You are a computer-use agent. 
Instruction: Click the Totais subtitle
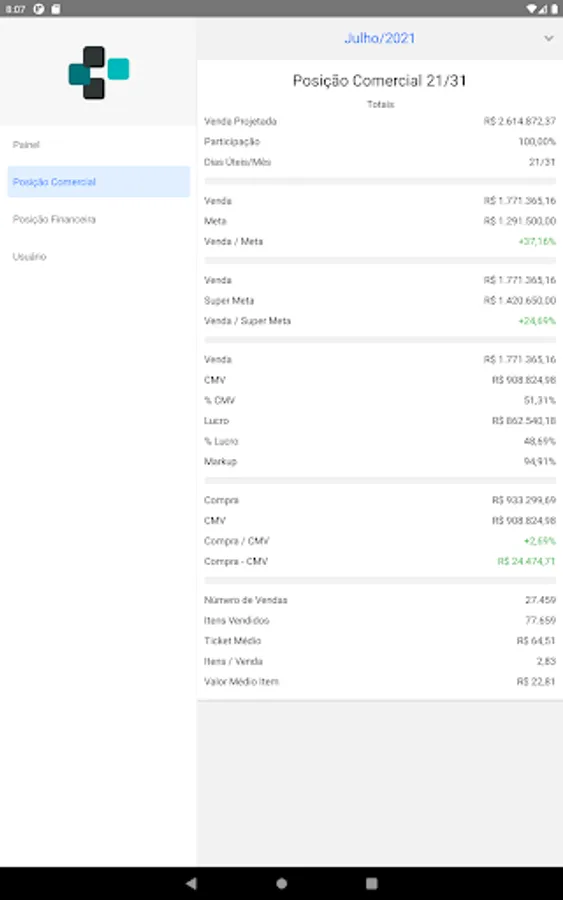(380, 104)
